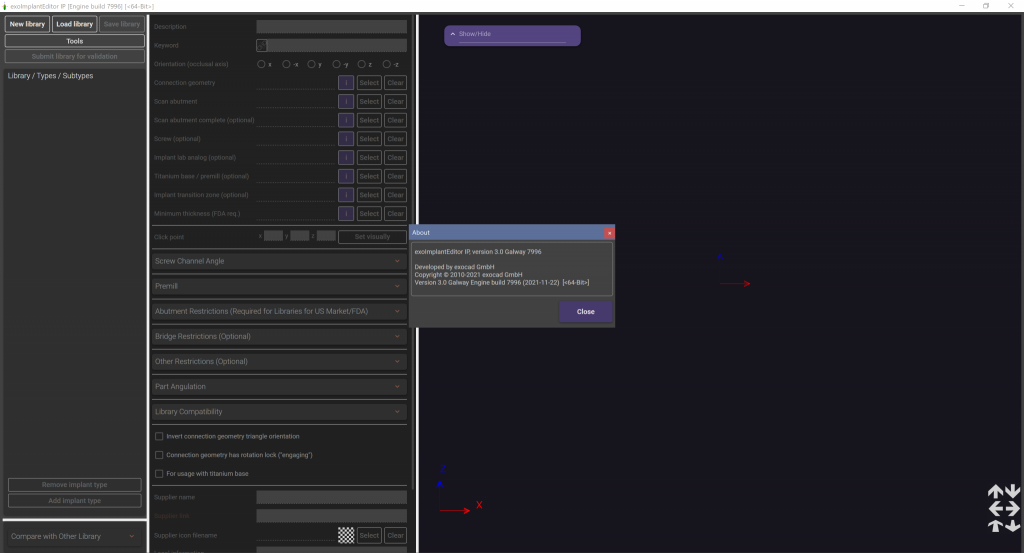Click the keyword tag icon
Viewport: 1024px width, 553px height.
coord(261,45)
